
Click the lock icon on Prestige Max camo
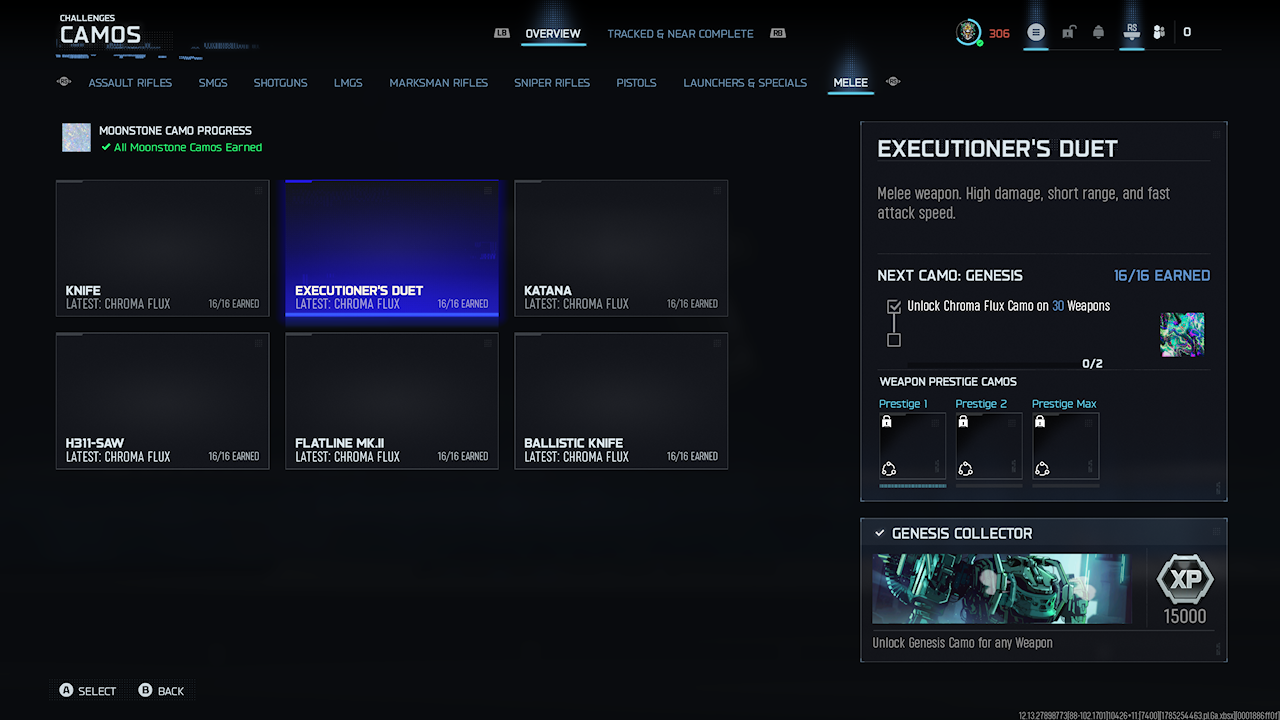(x=1039, y=423)
